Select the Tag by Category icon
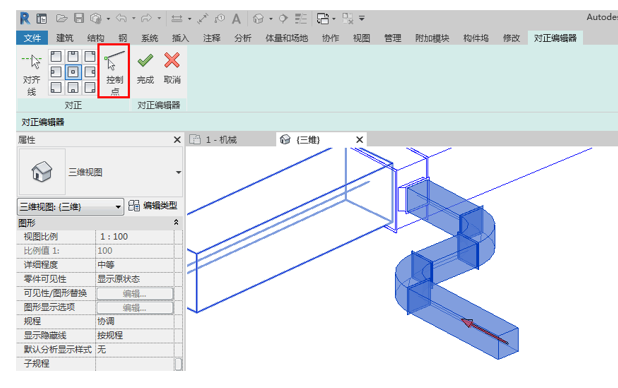Viewport: 618px width, 388px height. pyautogui.click(x=220, y=18)
